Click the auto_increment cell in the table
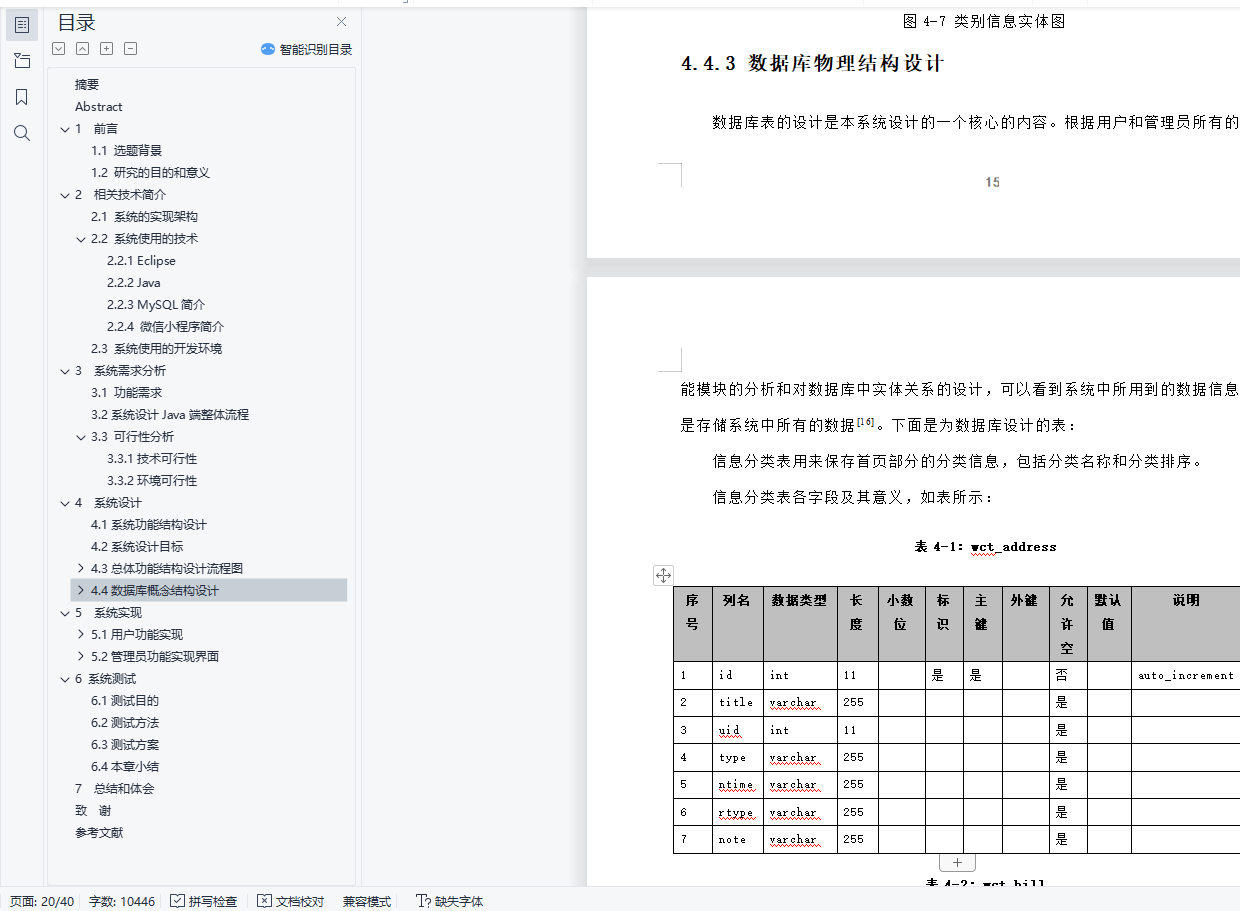Screen dimensions: 1240x911 point(1186,675)
